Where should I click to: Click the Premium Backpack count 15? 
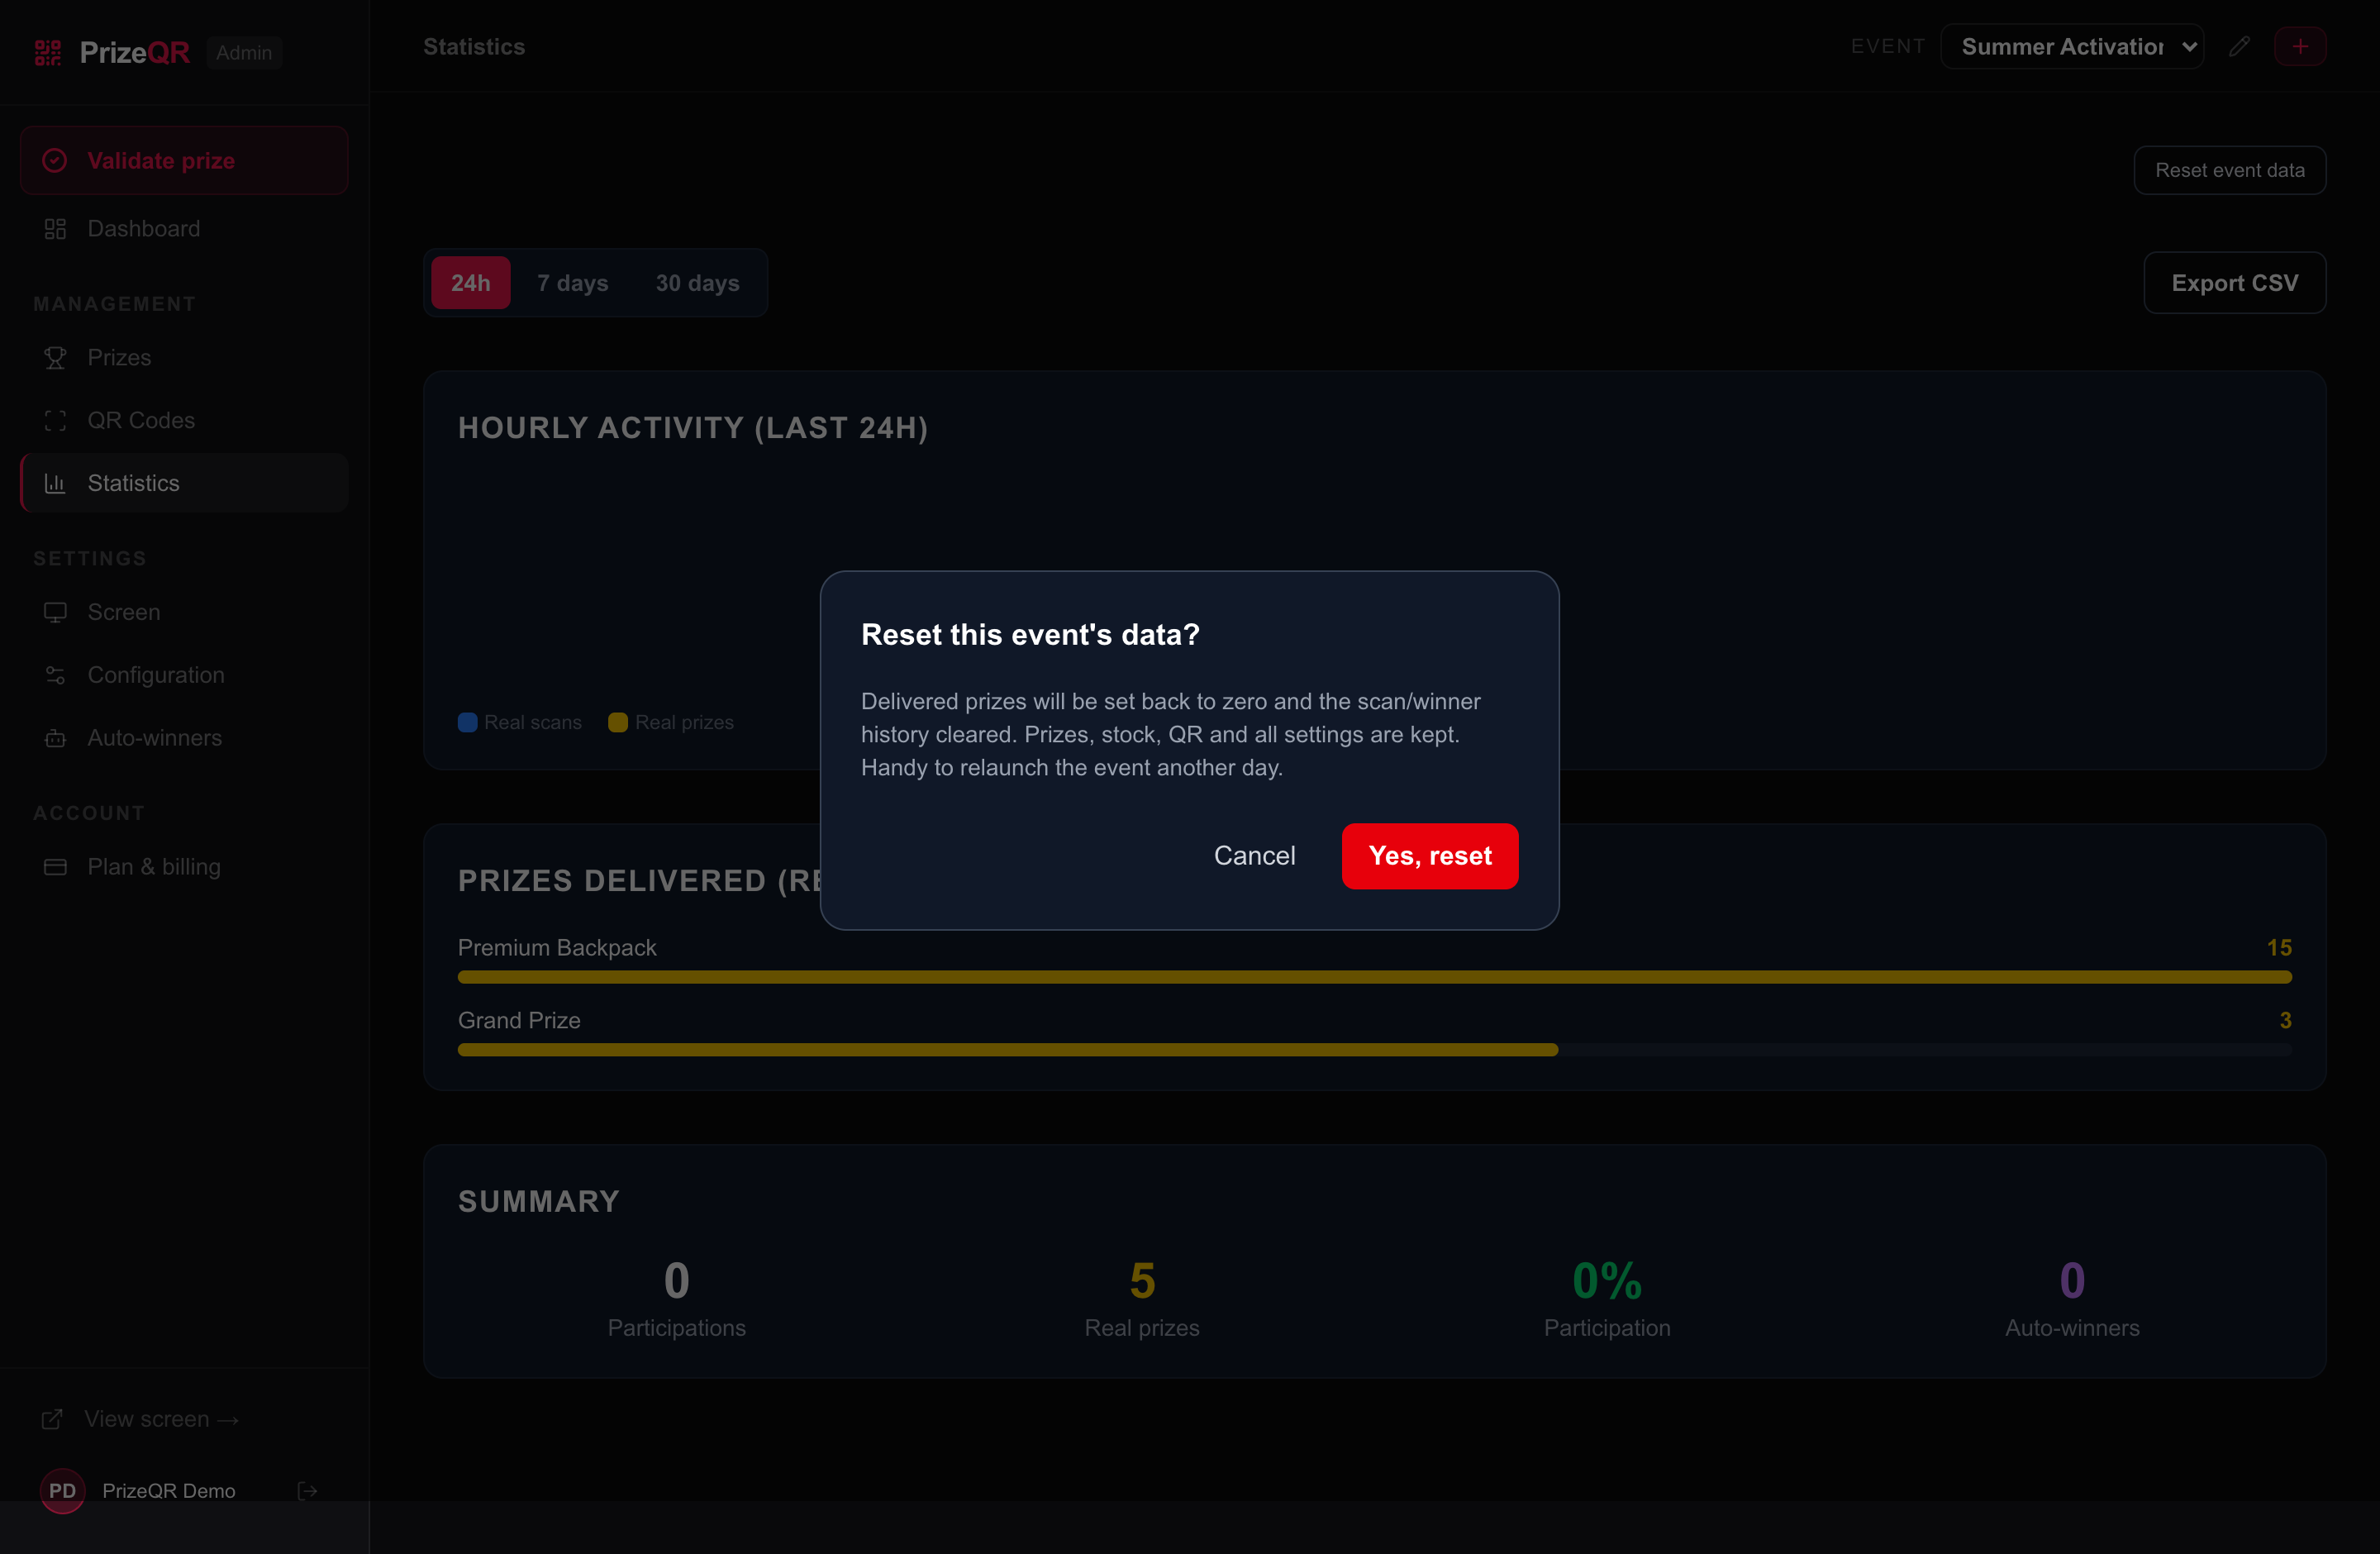pyautogui.click(x=2279, y=948)
